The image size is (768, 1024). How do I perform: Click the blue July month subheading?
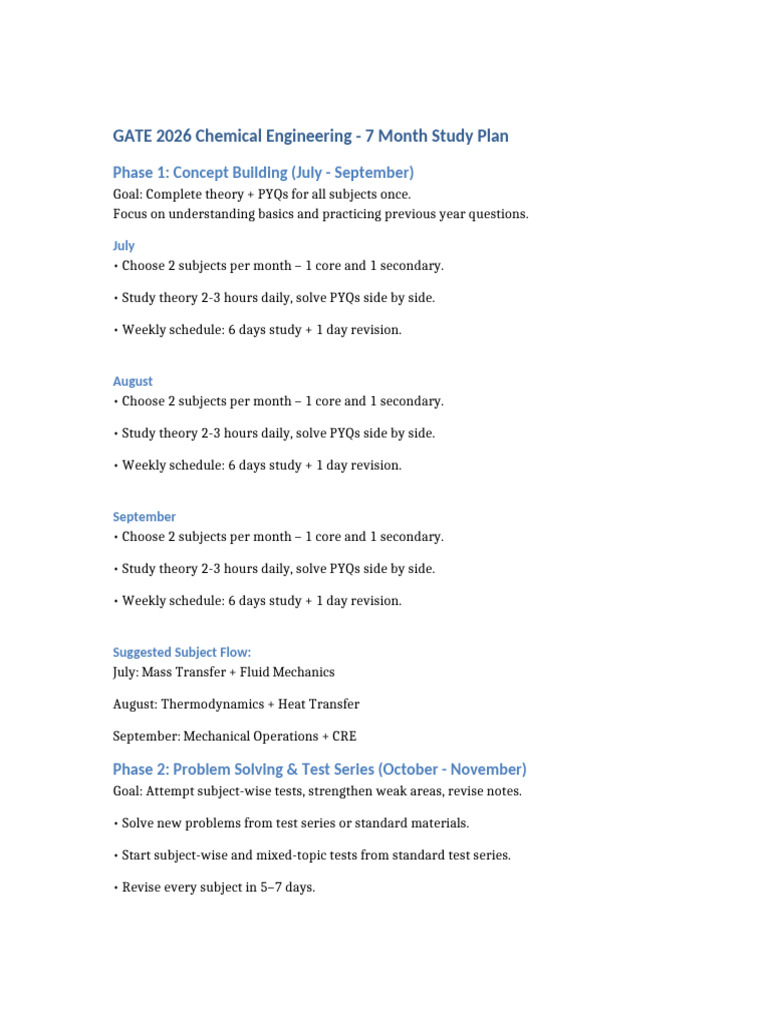124,245
